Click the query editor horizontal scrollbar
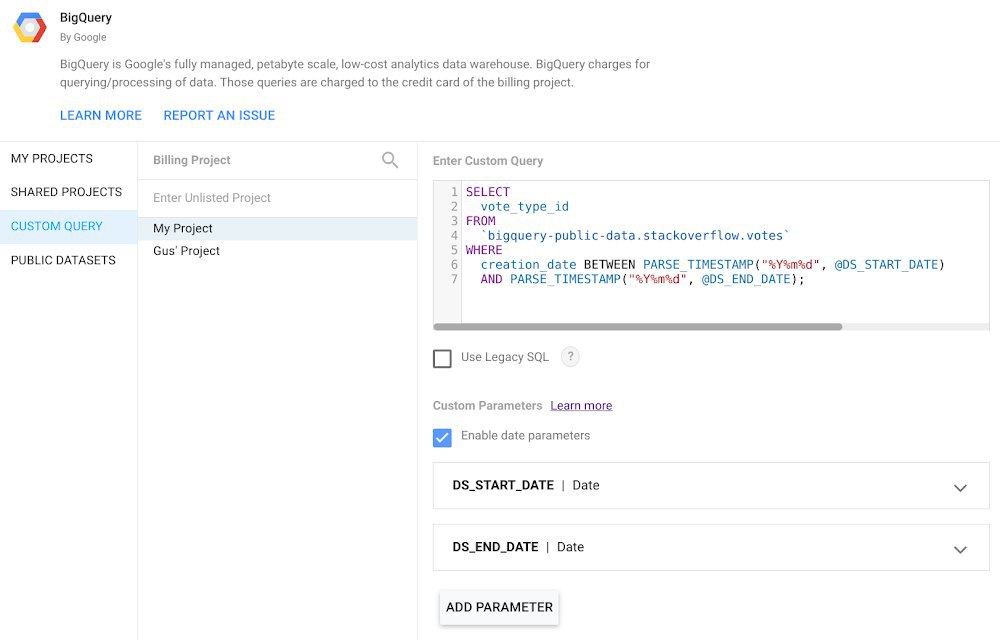Viewport: 1000px width, 640px height. (638, 326)
